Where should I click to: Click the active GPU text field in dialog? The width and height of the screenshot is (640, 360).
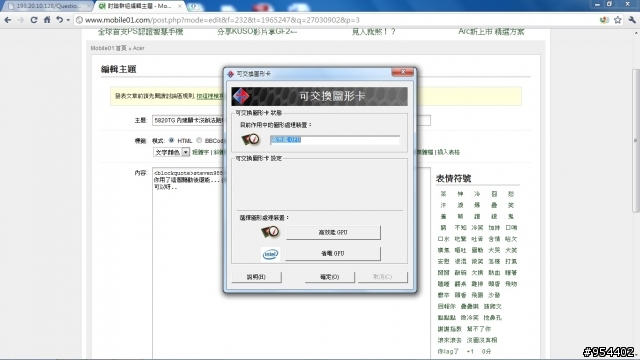pos(335,140)
